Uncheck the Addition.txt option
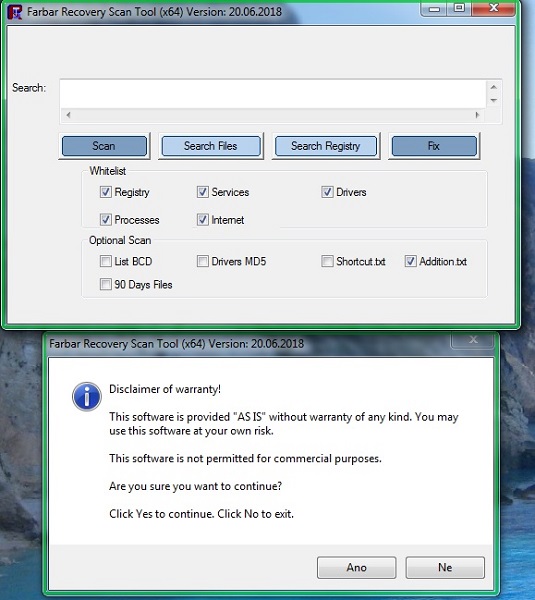This screenshot has width=535, height=600. tap(411, 261)
